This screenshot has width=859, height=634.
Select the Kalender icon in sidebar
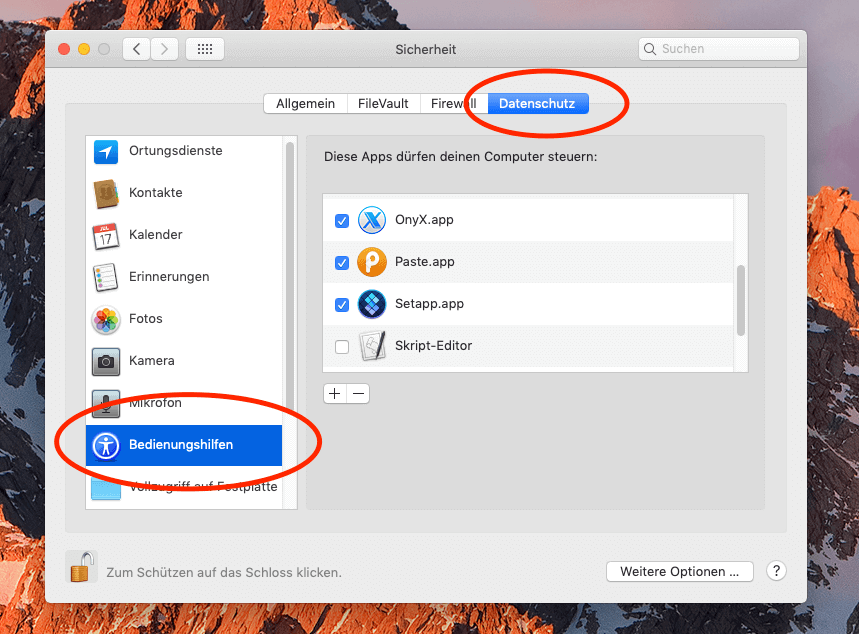(x=106, y=236)
